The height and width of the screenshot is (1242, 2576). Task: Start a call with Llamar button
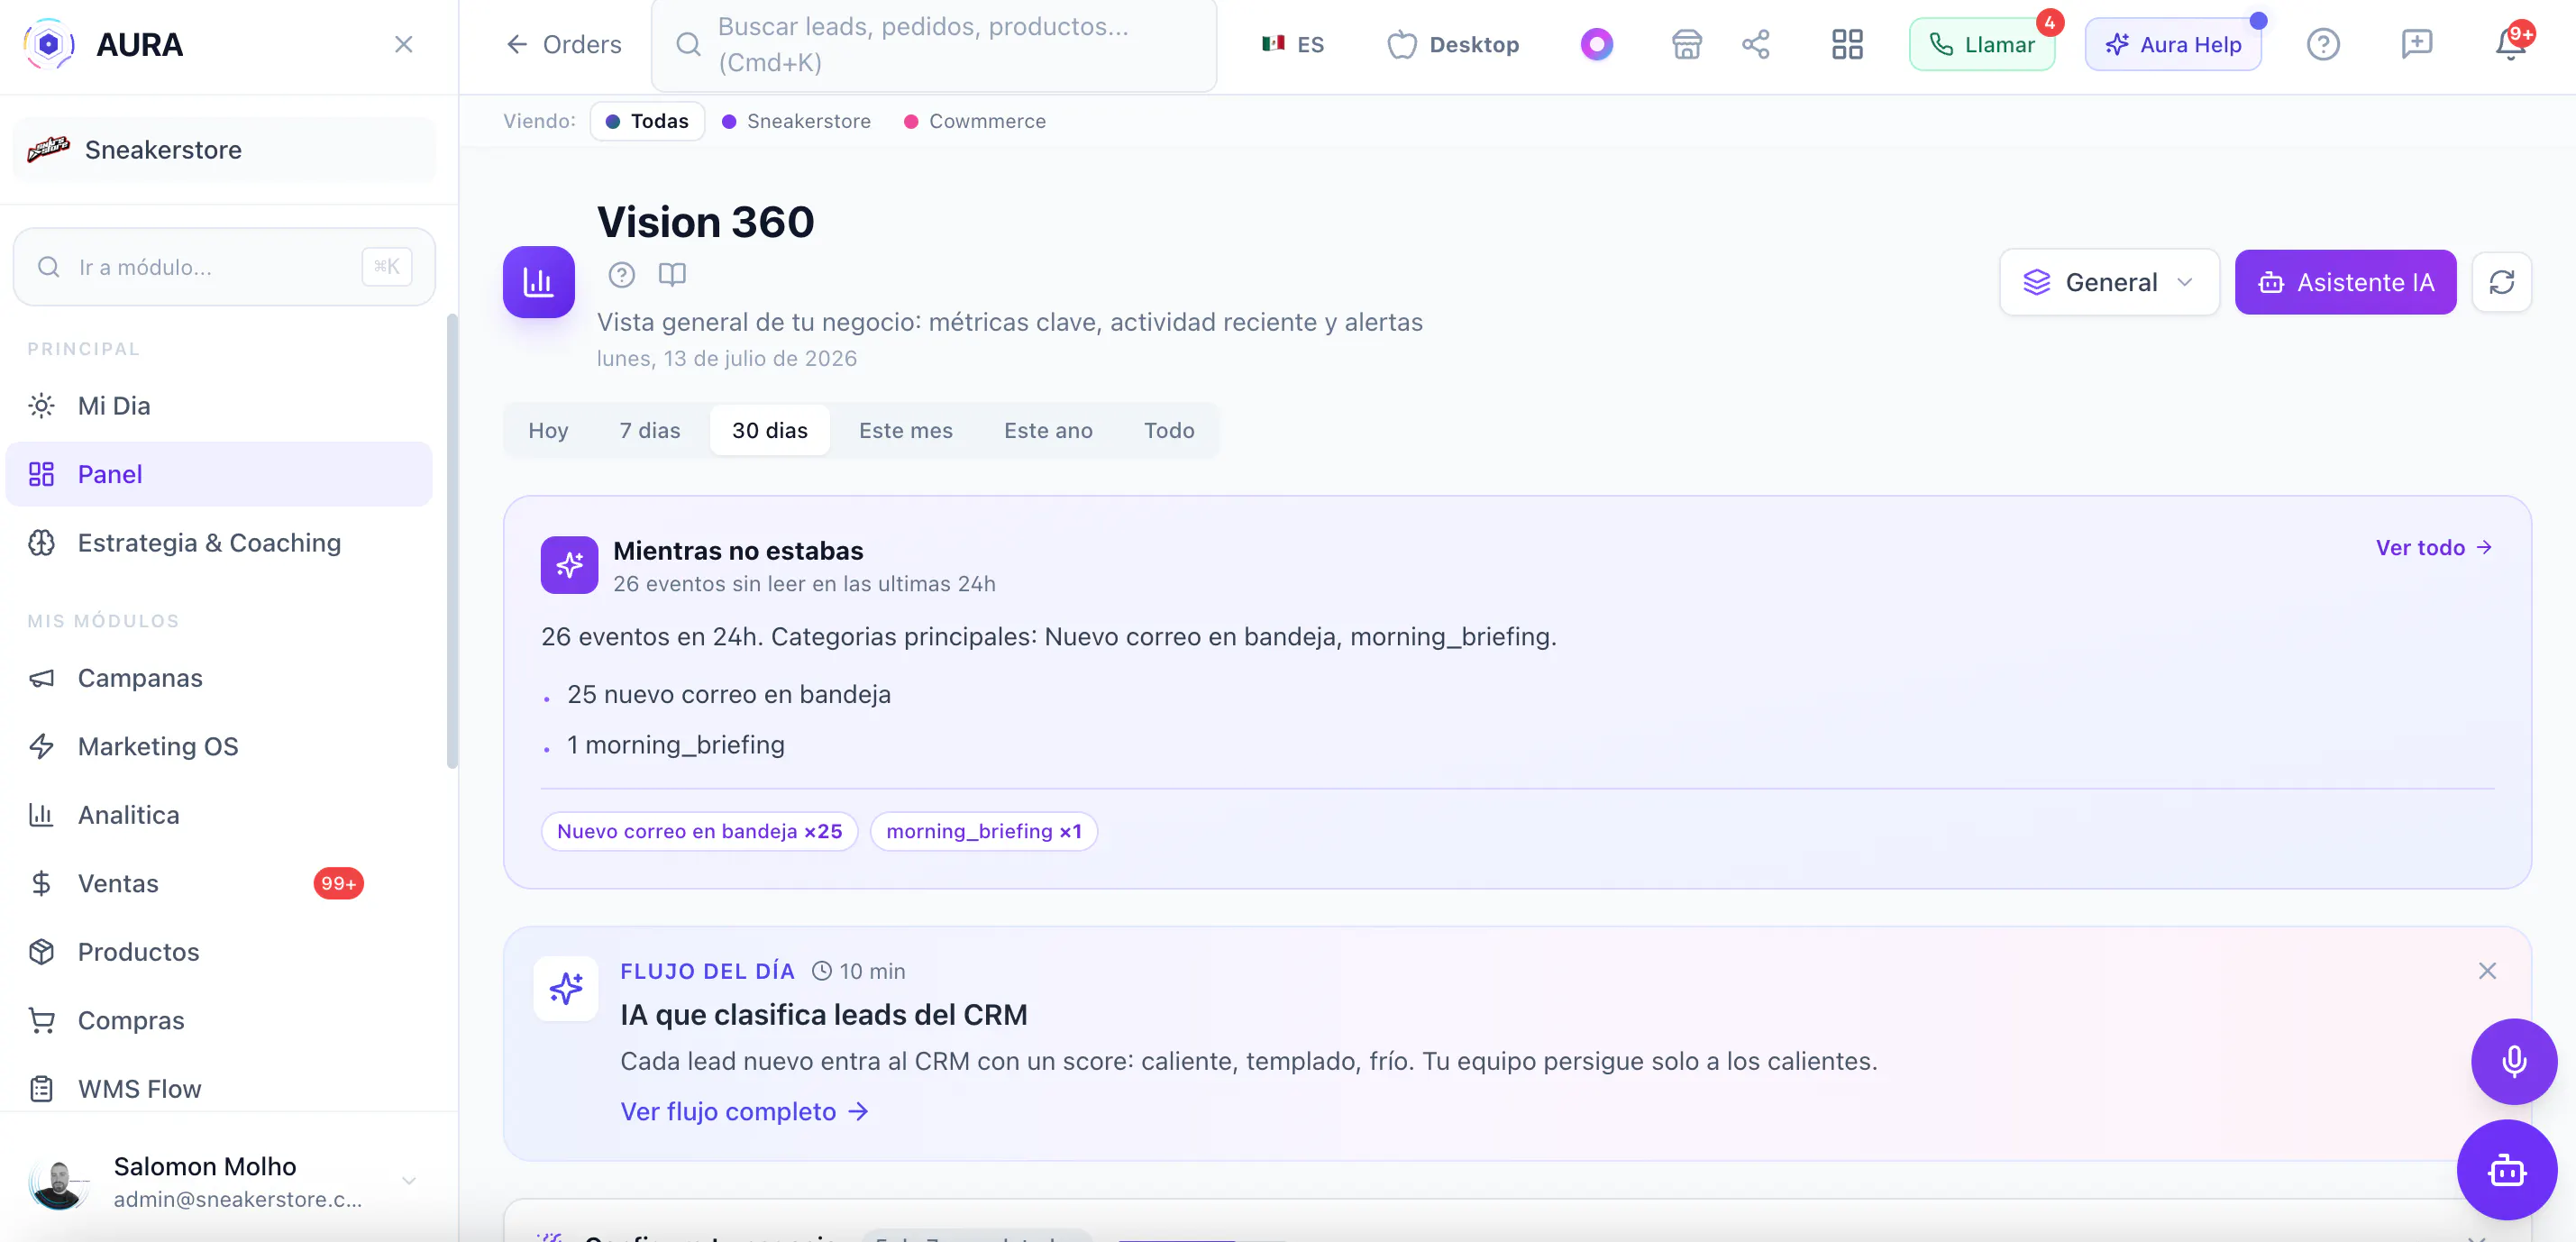click(1981, 44)
